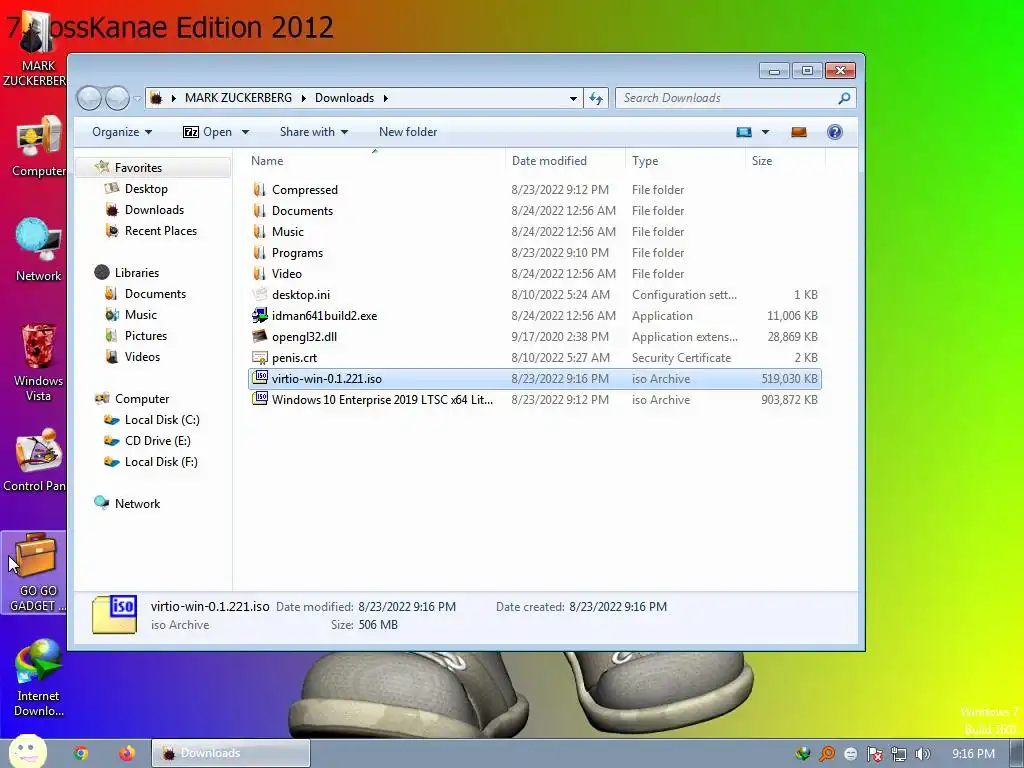The height and width of the screenshot is (768, 1024).
Task: Expand the view options dropdown arrow
Action: [x=765, y=132]
